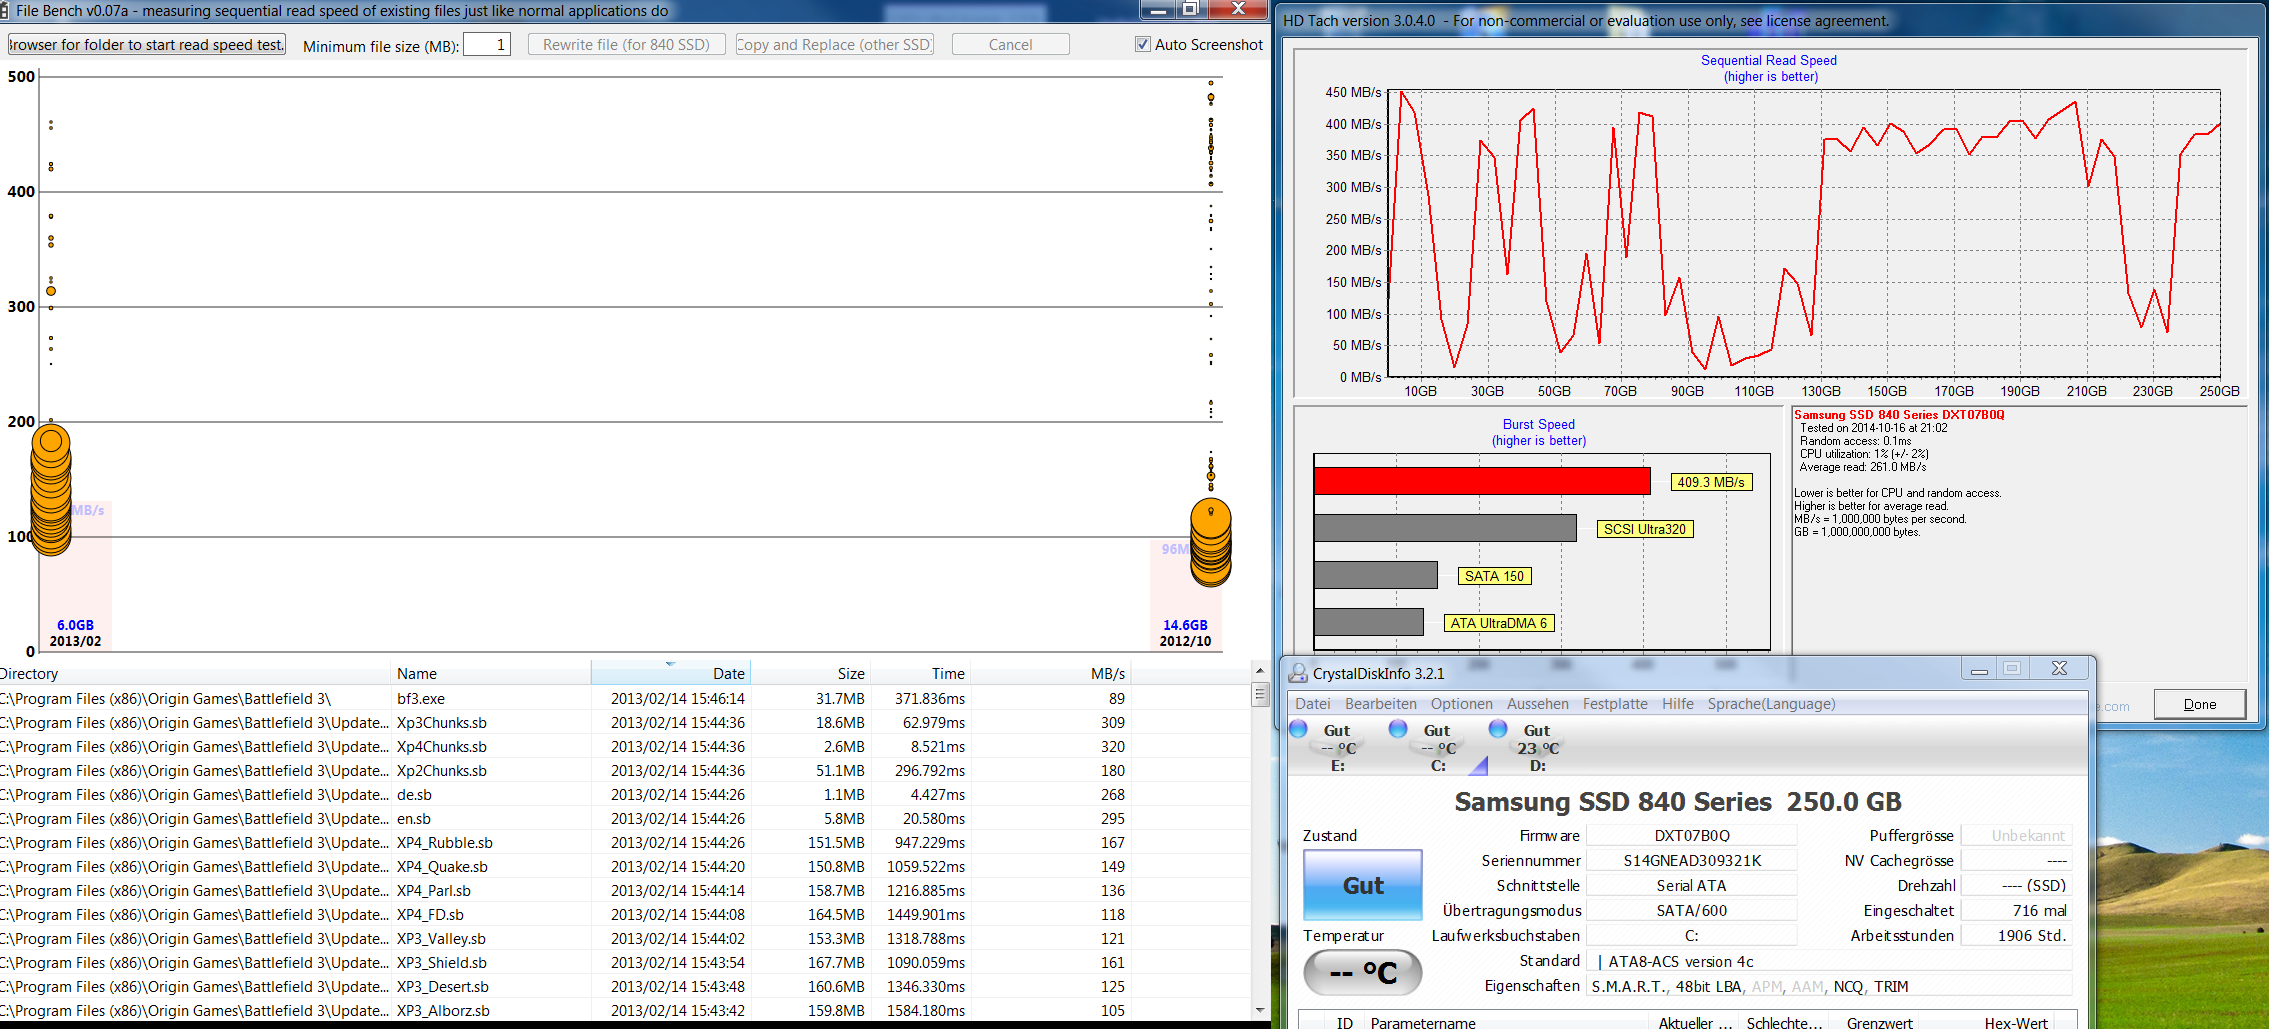
Task: Select the XP3_Shield.sb file row
Action: 625,962
